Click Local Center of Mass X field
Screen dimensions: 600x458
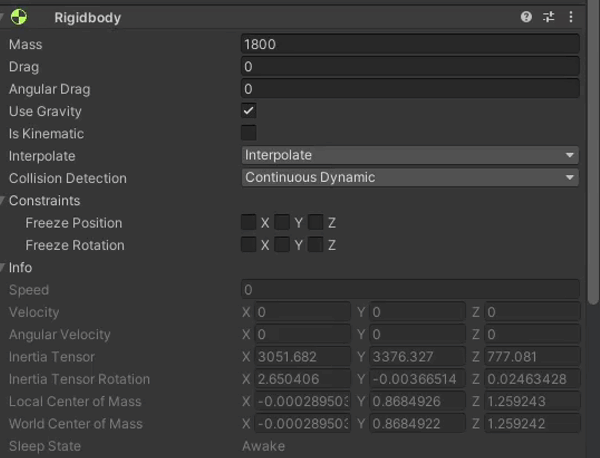[x=302, y=401]
